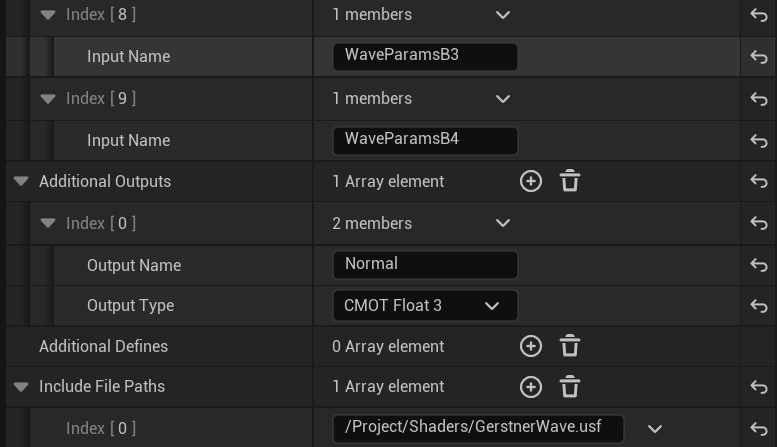This screenshot has height=447, width=777.
Task: Add element to Include File Paths
Action: coord(531,387)
